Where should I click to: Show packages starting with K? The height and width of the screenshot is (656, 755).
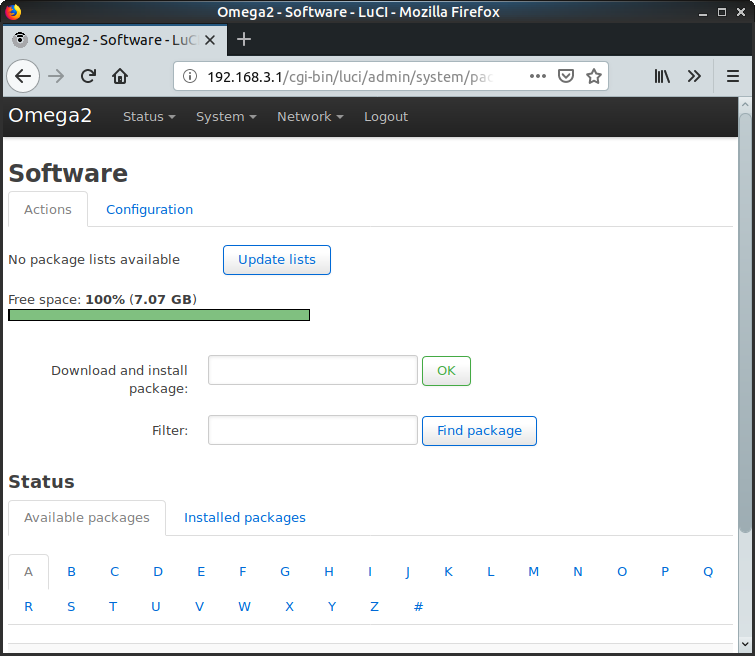[x=448, y=572]
